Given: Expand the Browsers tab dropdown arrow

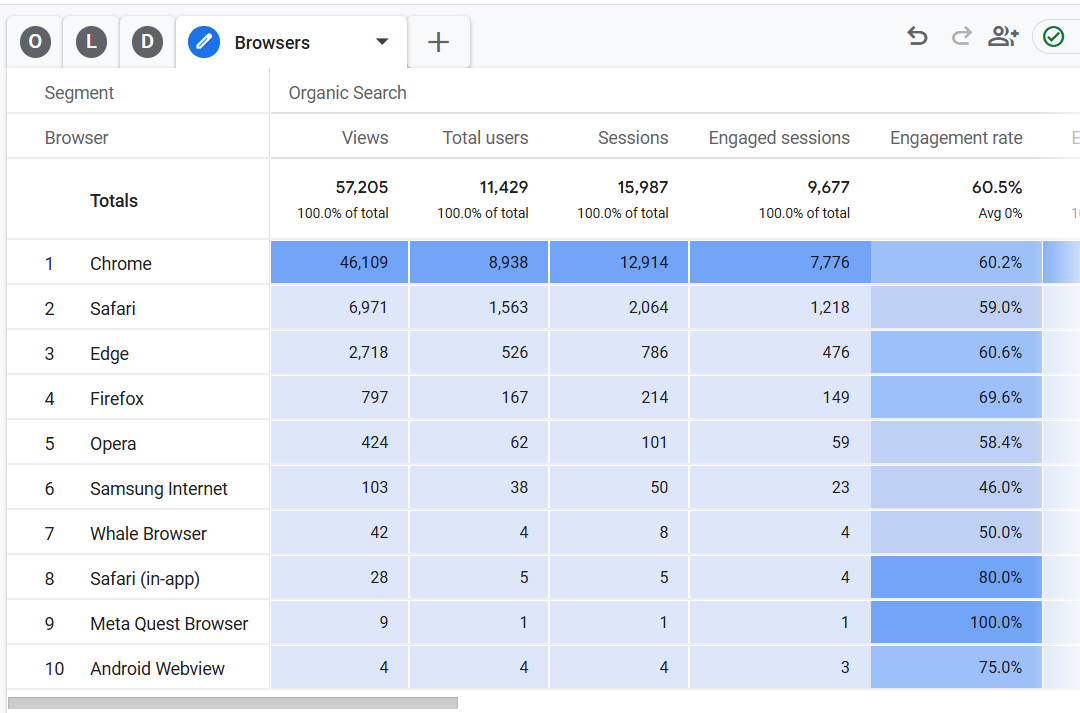Looking at the screenshot, I should (381, 42).
